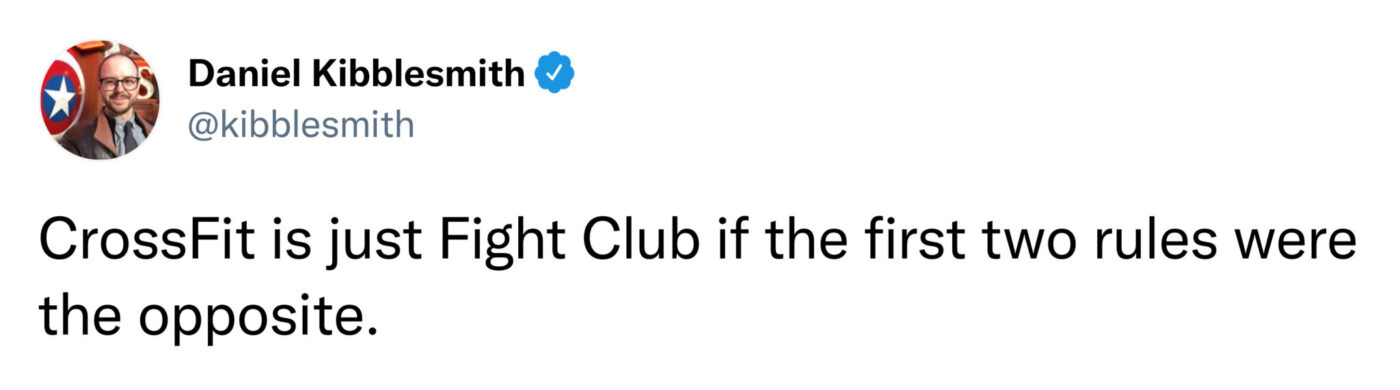
Task: Click the white checkmark inside blue badge
Action: [x=556, y=75]
